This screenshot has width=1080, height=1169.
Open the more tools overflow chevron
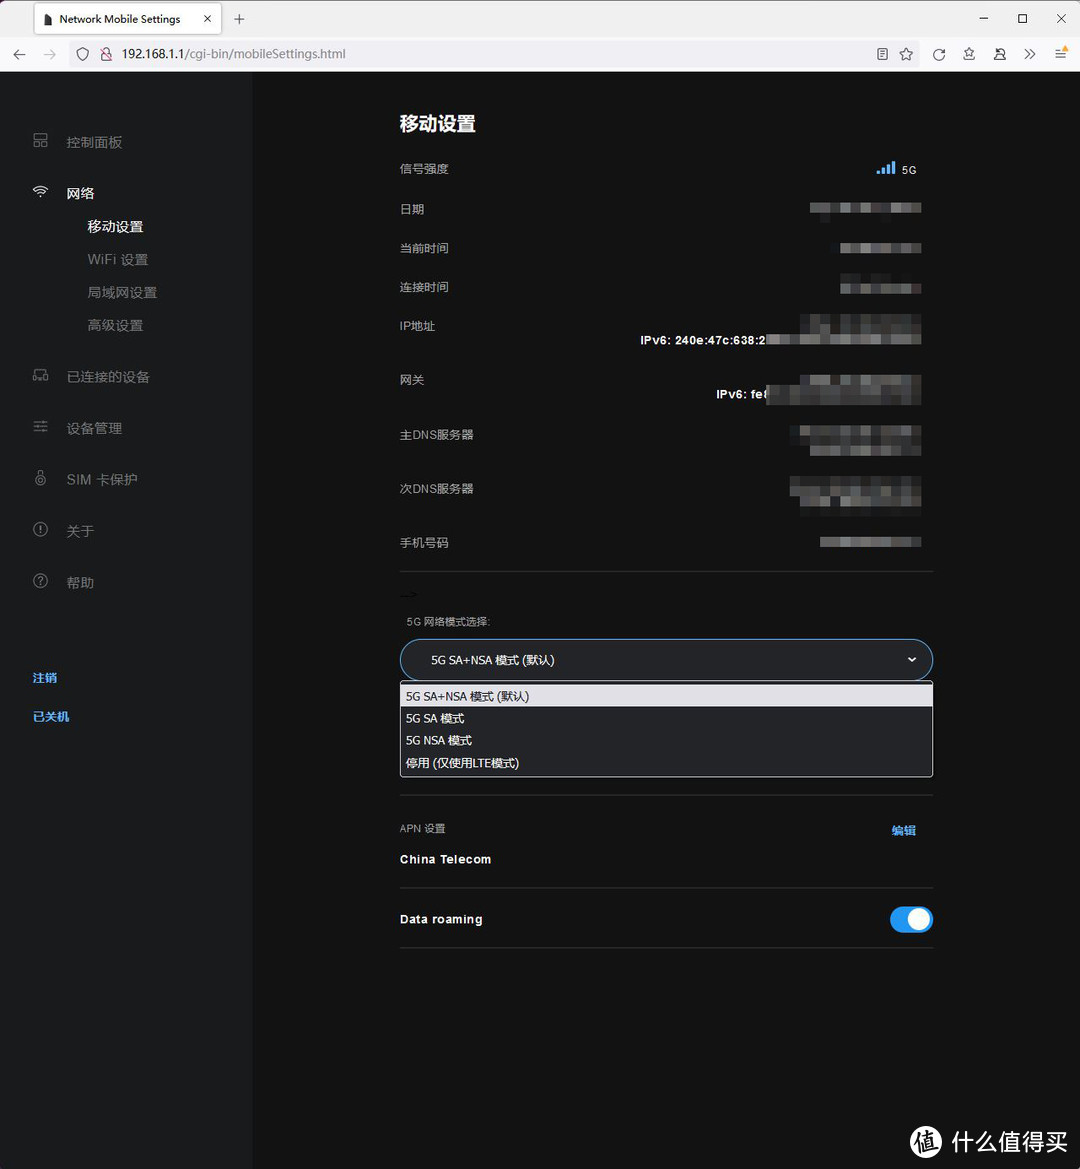tap(1030, 54)
